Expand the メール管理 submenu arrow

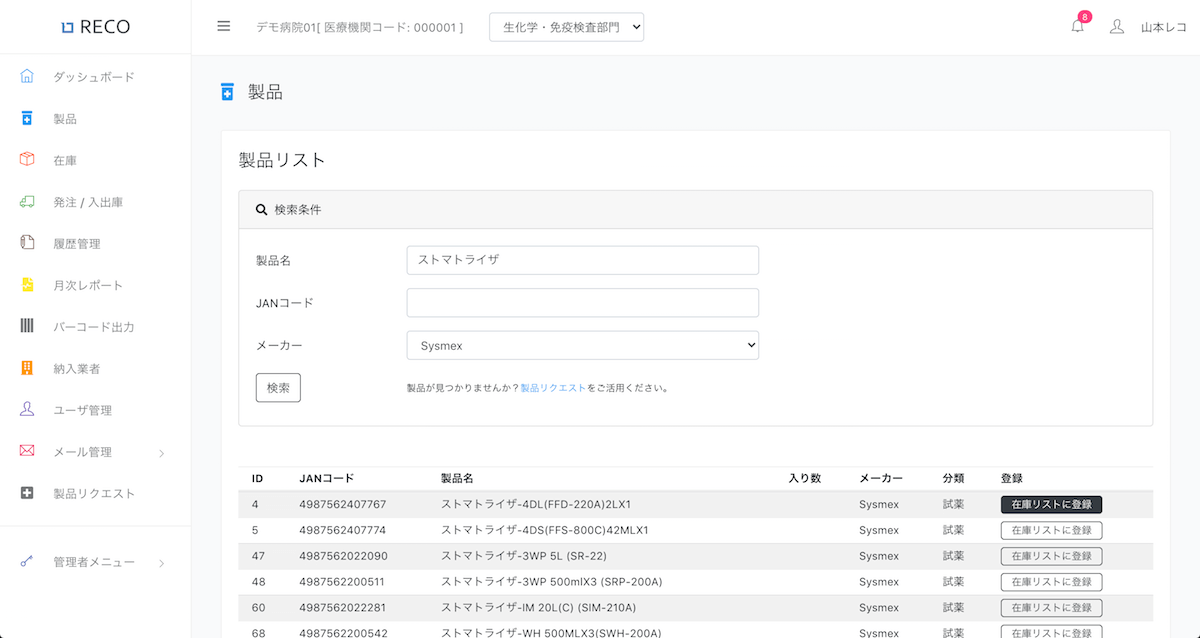pyautogui.click(x=162, y=453)
